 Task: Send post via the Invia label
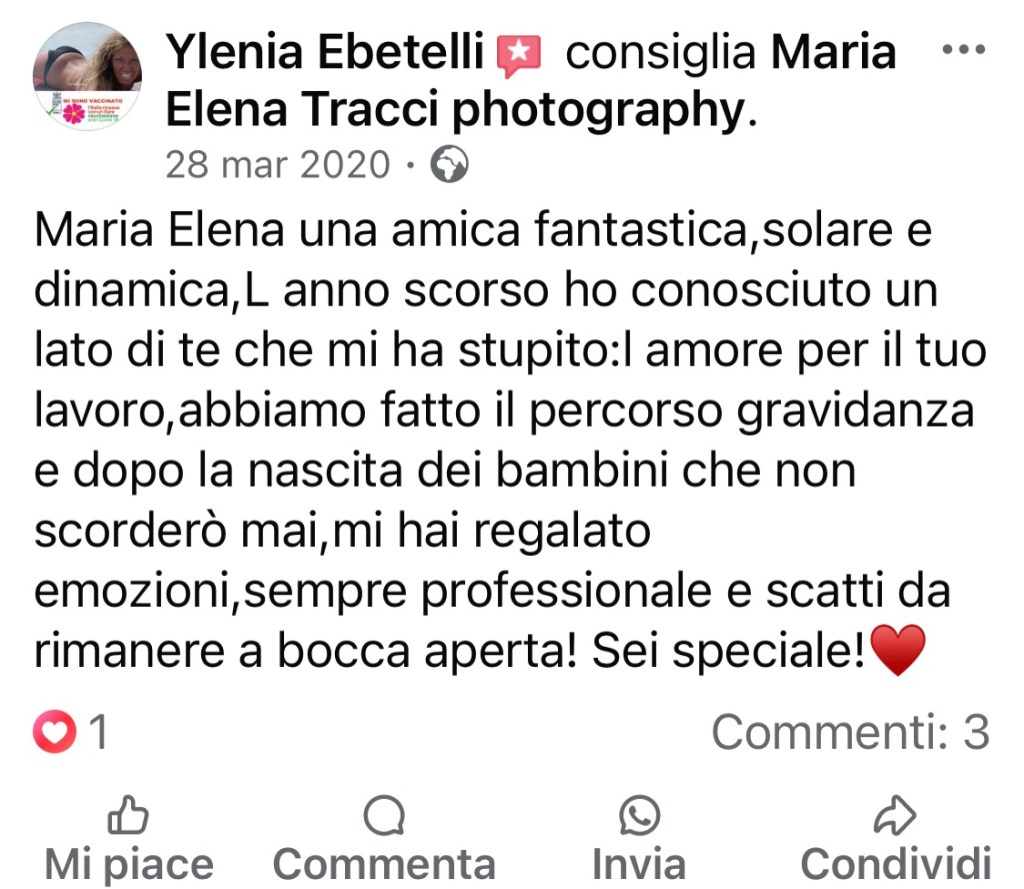click(x=639, y=865)
